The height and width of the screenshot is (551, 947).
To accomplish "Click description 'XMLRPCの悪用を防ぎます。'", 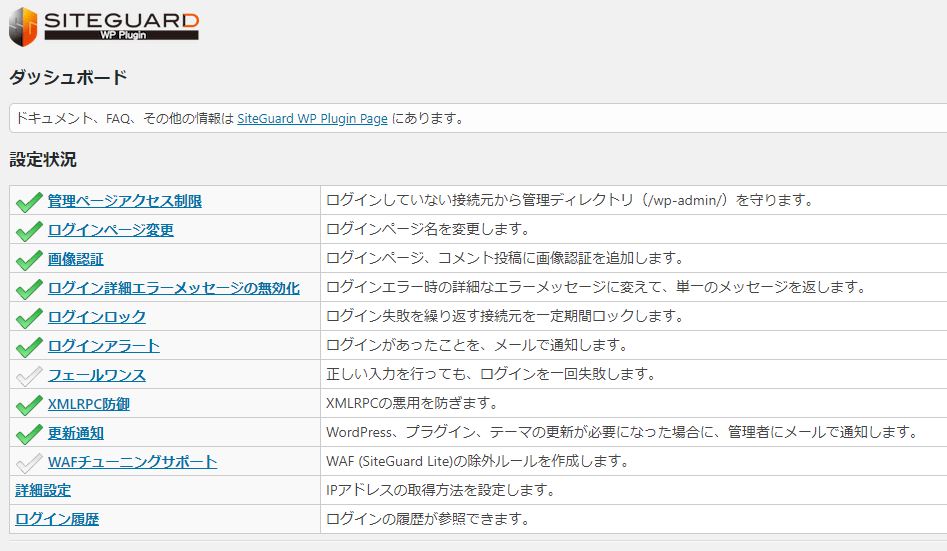I will pyautogui.click(x=413, y=403).
